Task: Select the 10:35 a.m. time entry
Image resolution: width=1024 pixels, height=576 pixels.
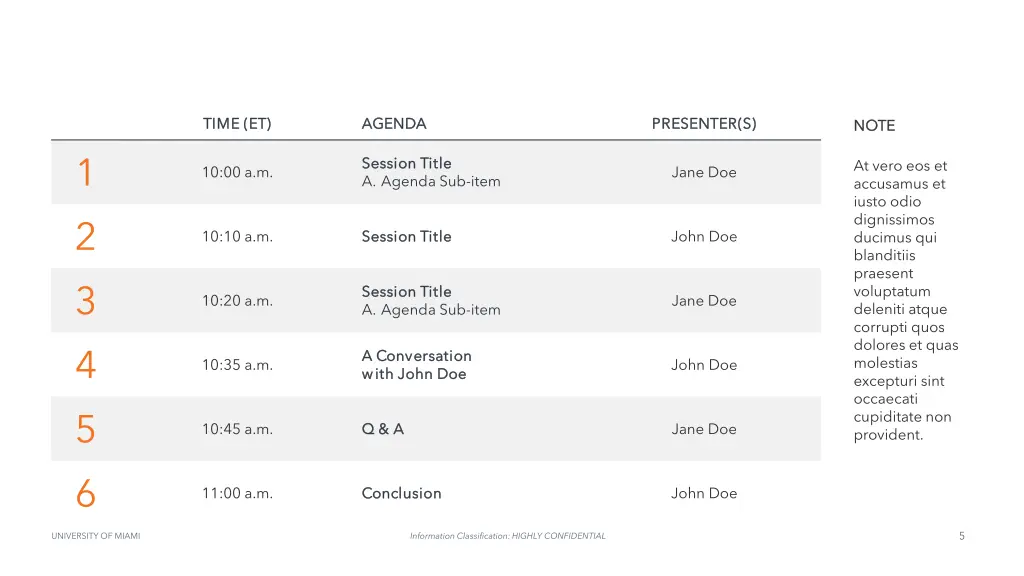Action: tap(238, 364)
